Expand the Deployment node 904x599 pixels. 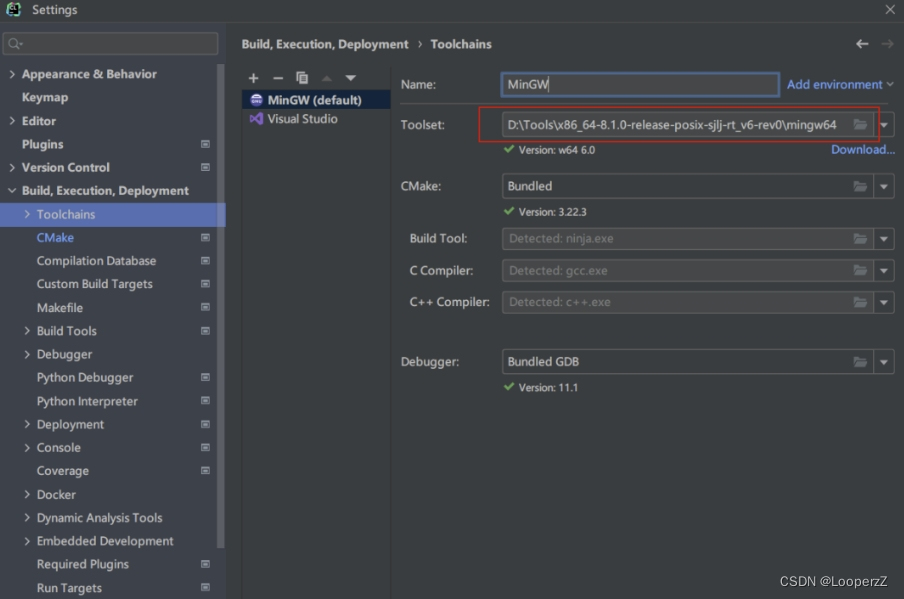tap(27, 424)
